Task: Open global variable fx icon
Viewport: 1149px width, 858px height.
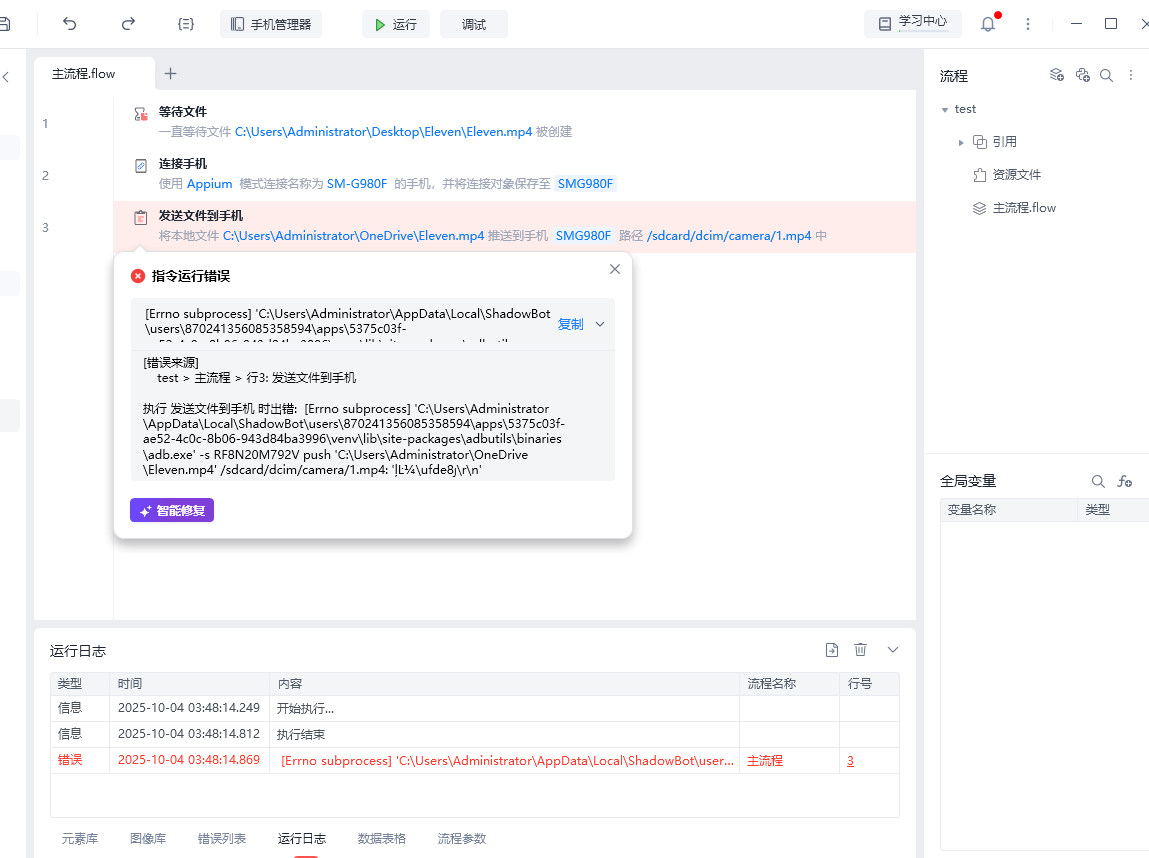Action: click(x=1124, y=481)
